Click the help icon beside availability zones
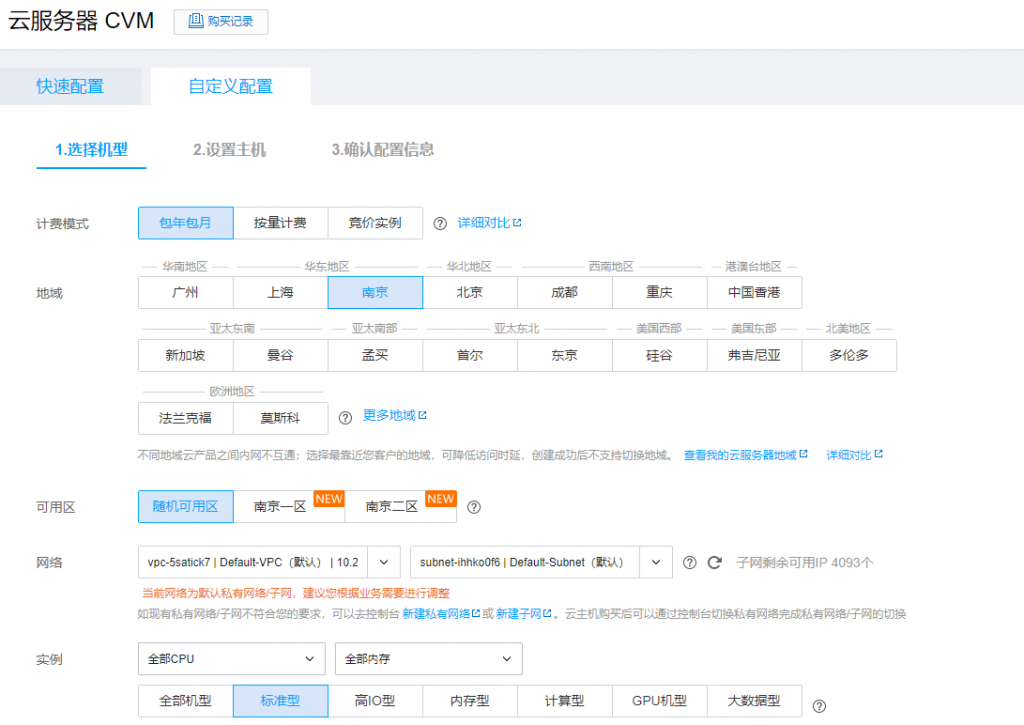Viewport: 1024px width, 725px height. pos(474,507)
